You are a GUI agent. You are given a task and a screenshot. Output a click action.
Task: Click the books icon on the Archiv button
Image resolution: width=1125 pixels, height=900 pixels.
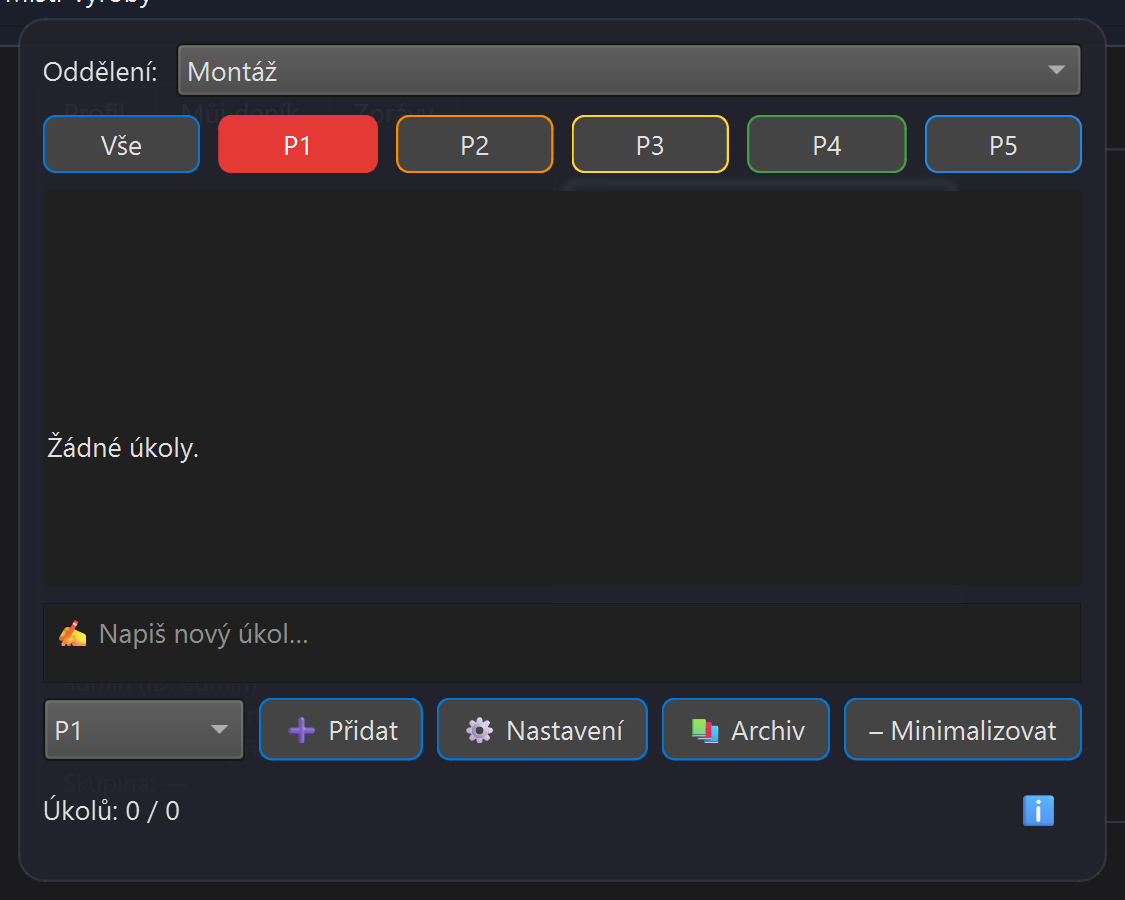pos(705,731)
